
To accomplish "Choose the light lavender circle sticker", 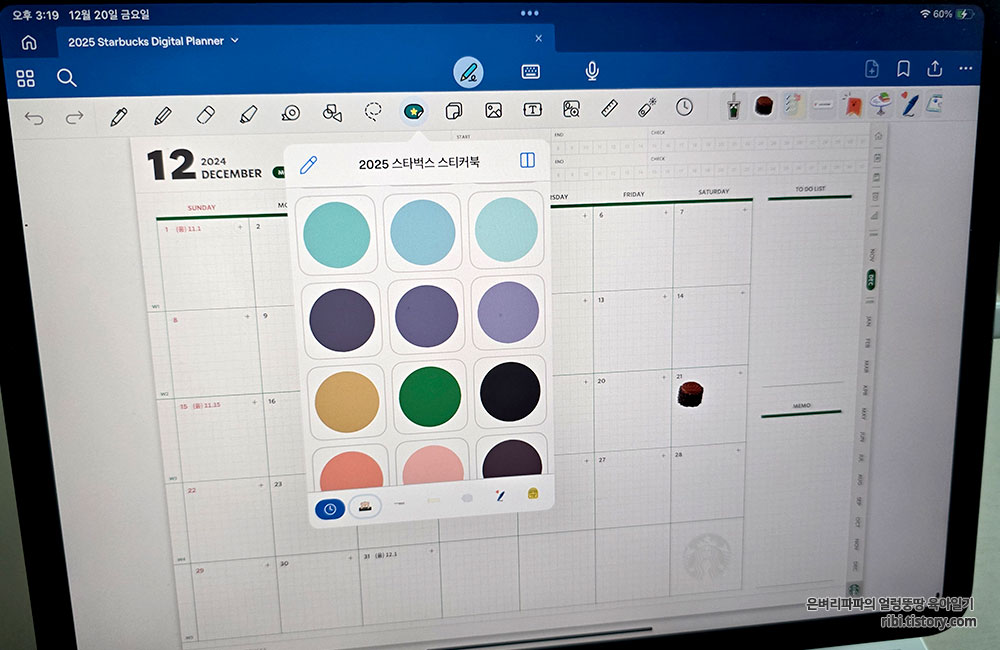I will [508, 313].
